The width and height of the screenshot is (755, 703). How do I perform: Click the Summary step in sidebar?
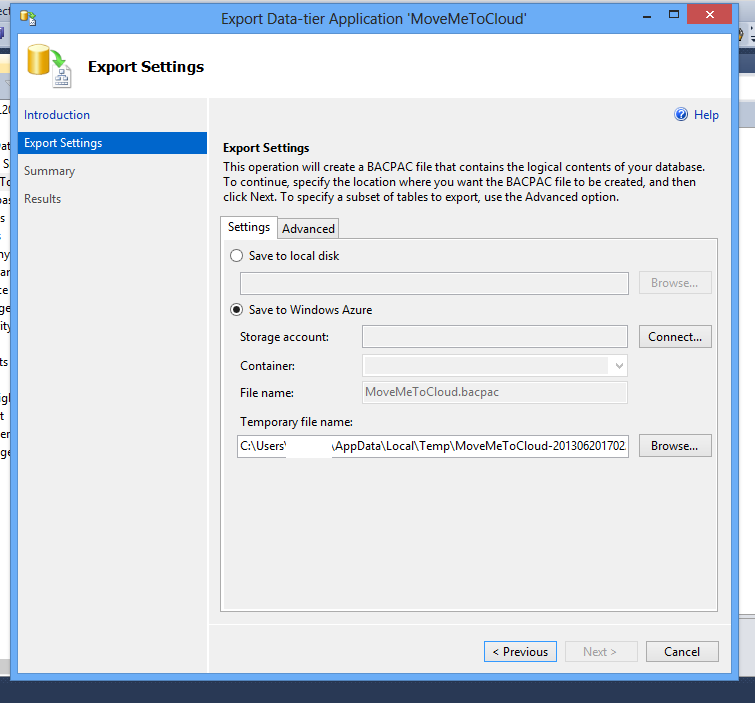pyautogui.click(x=49, y=171)
